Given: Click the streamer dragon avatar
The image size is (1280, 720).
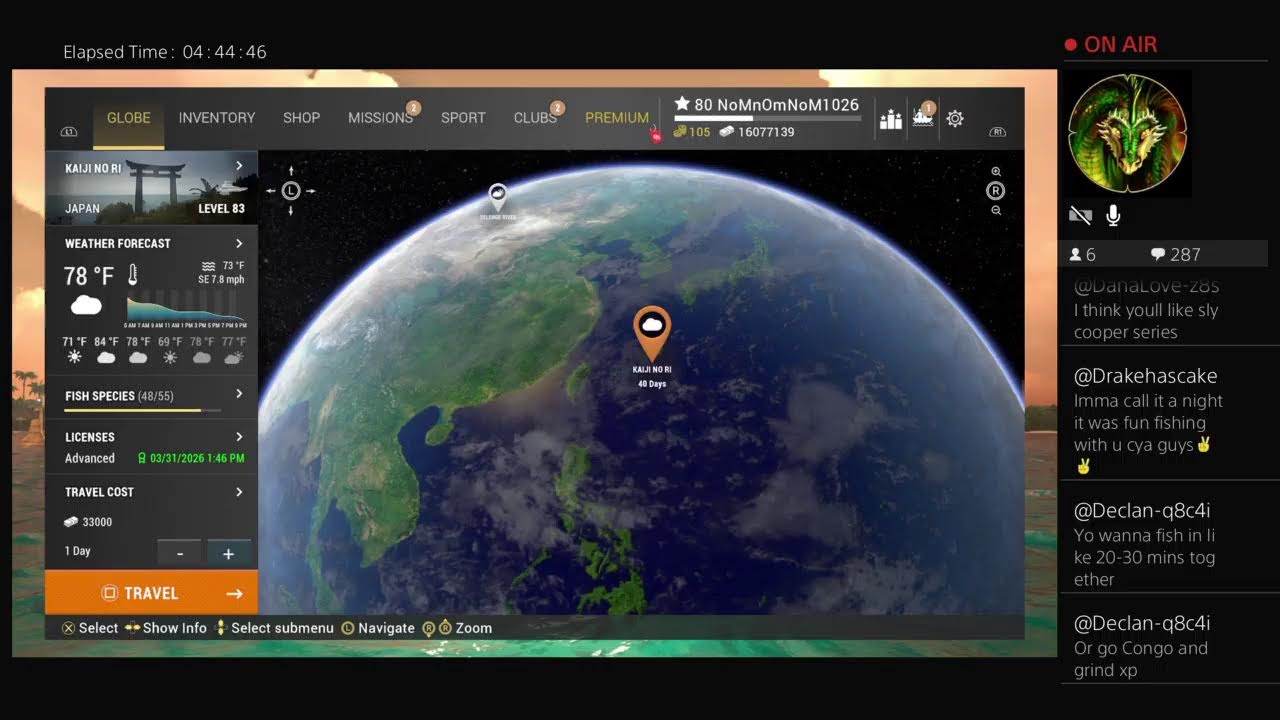Looking at the screenshot, I should point(1127,133).
